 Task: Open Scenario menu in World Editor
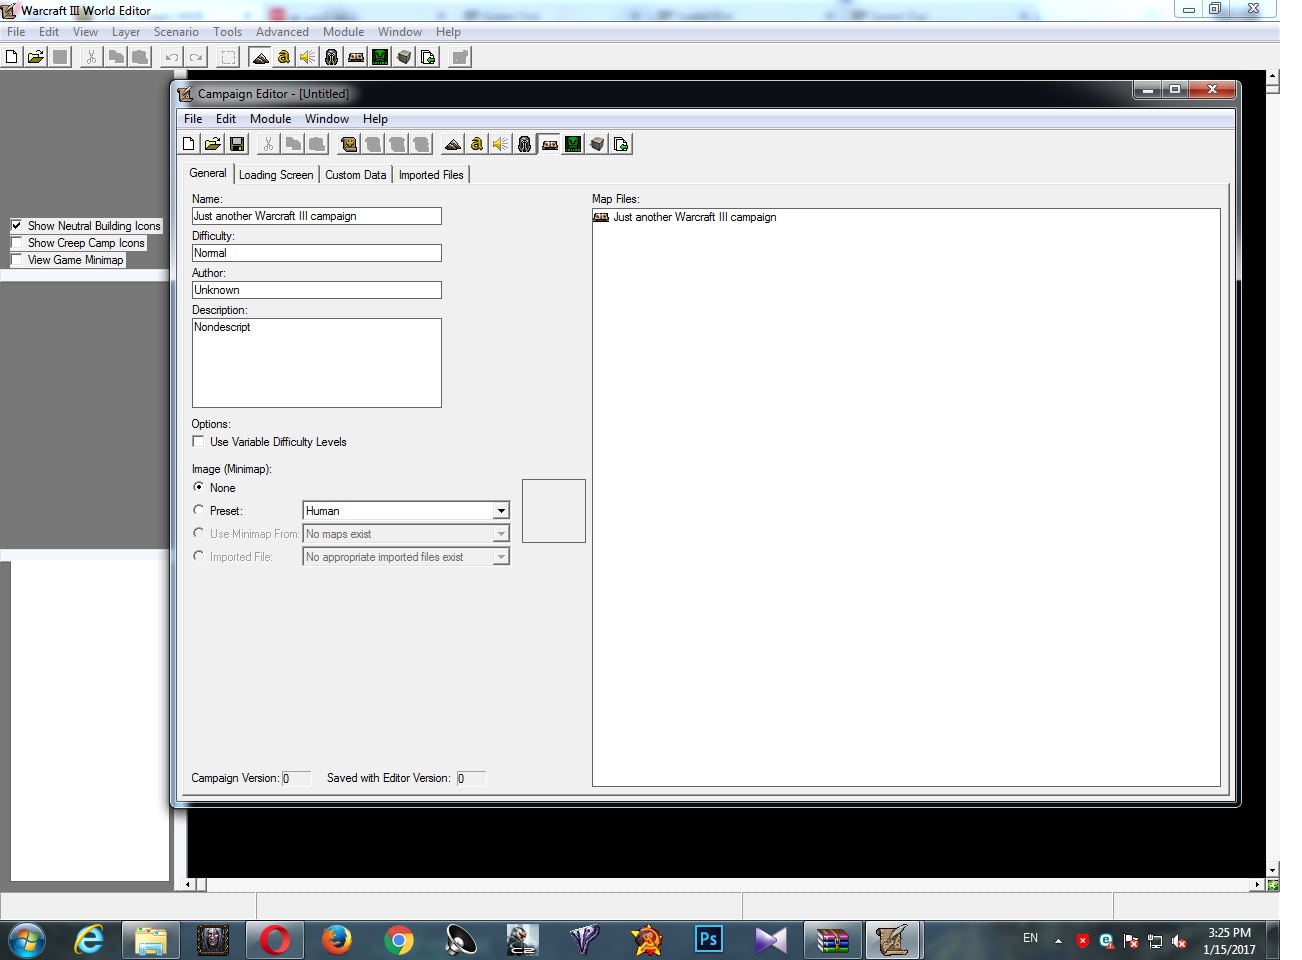pos(176,32)
